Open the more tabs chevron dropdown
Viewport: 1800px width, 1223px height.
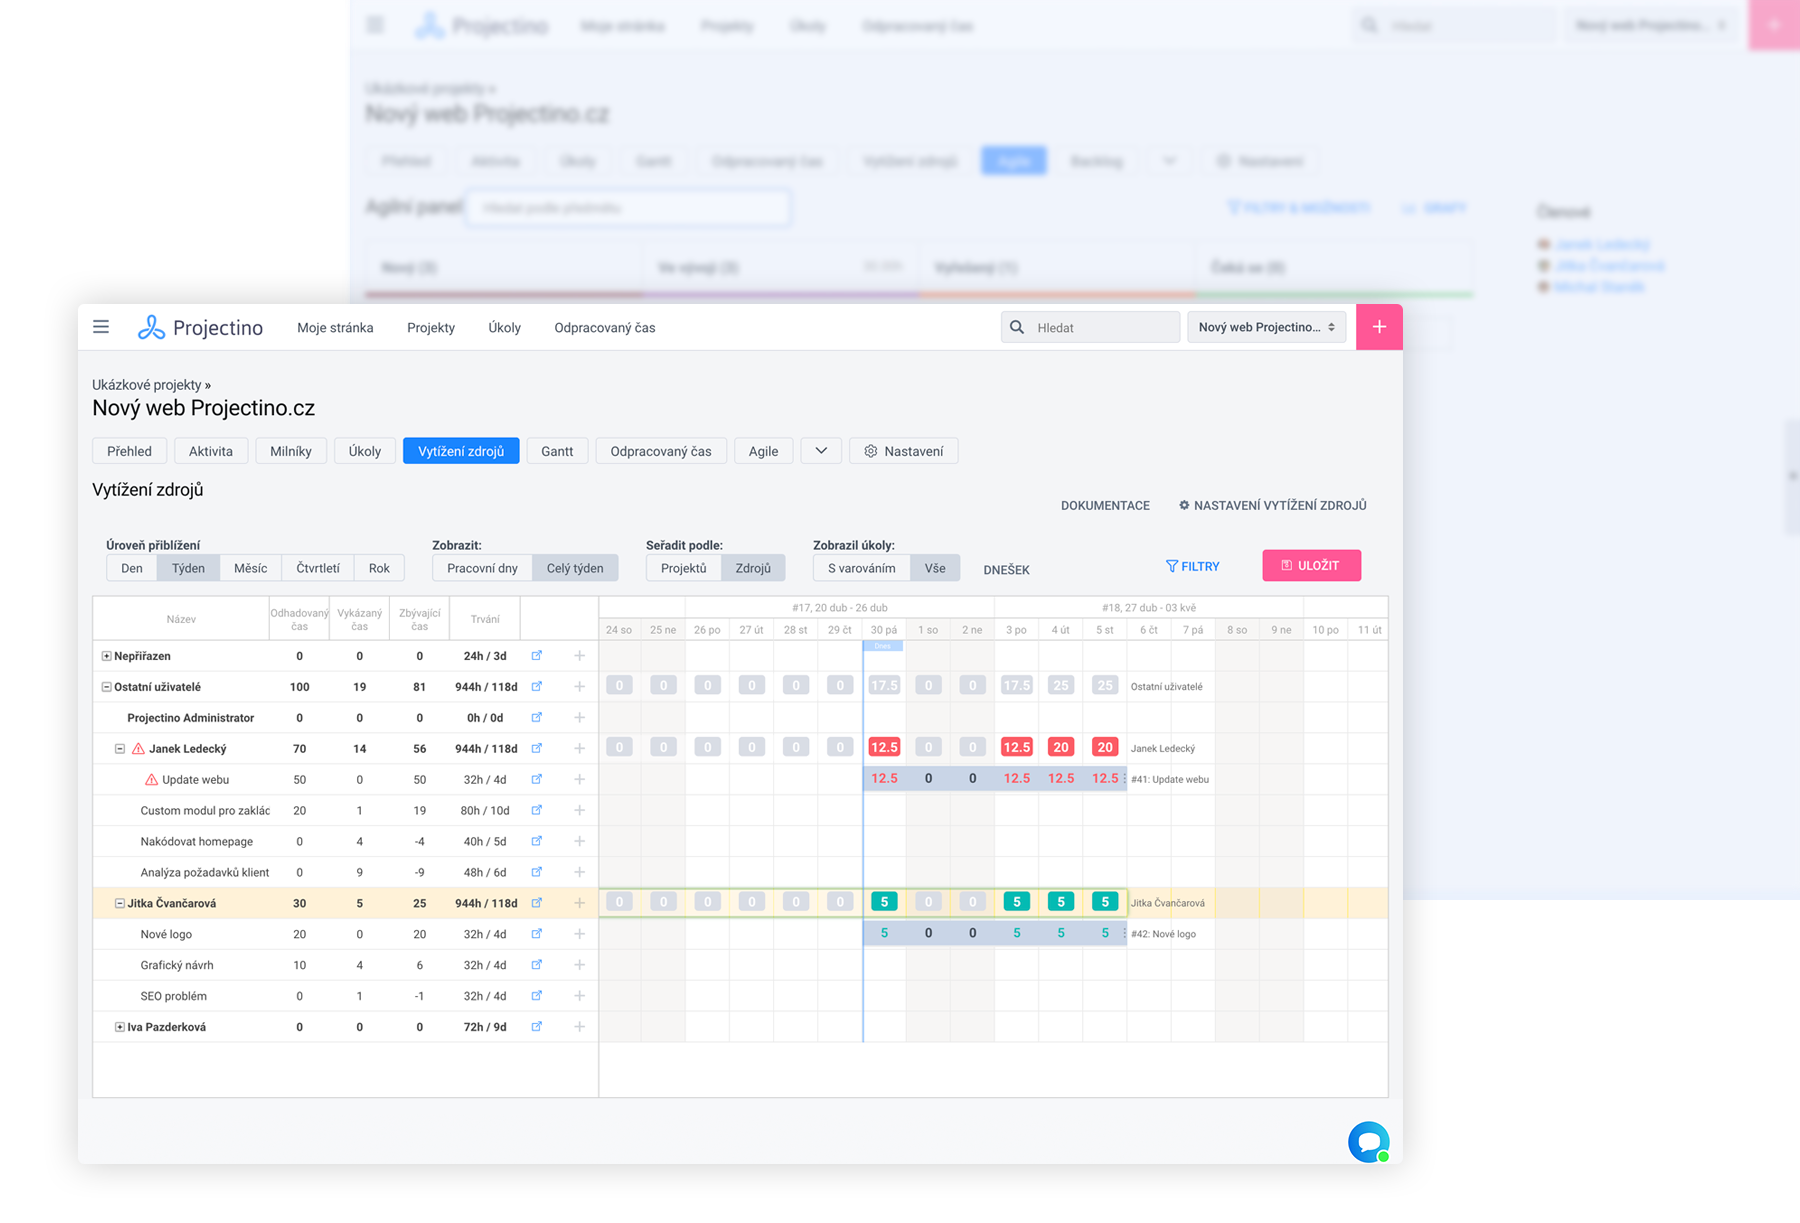click(x=821, y=451)
